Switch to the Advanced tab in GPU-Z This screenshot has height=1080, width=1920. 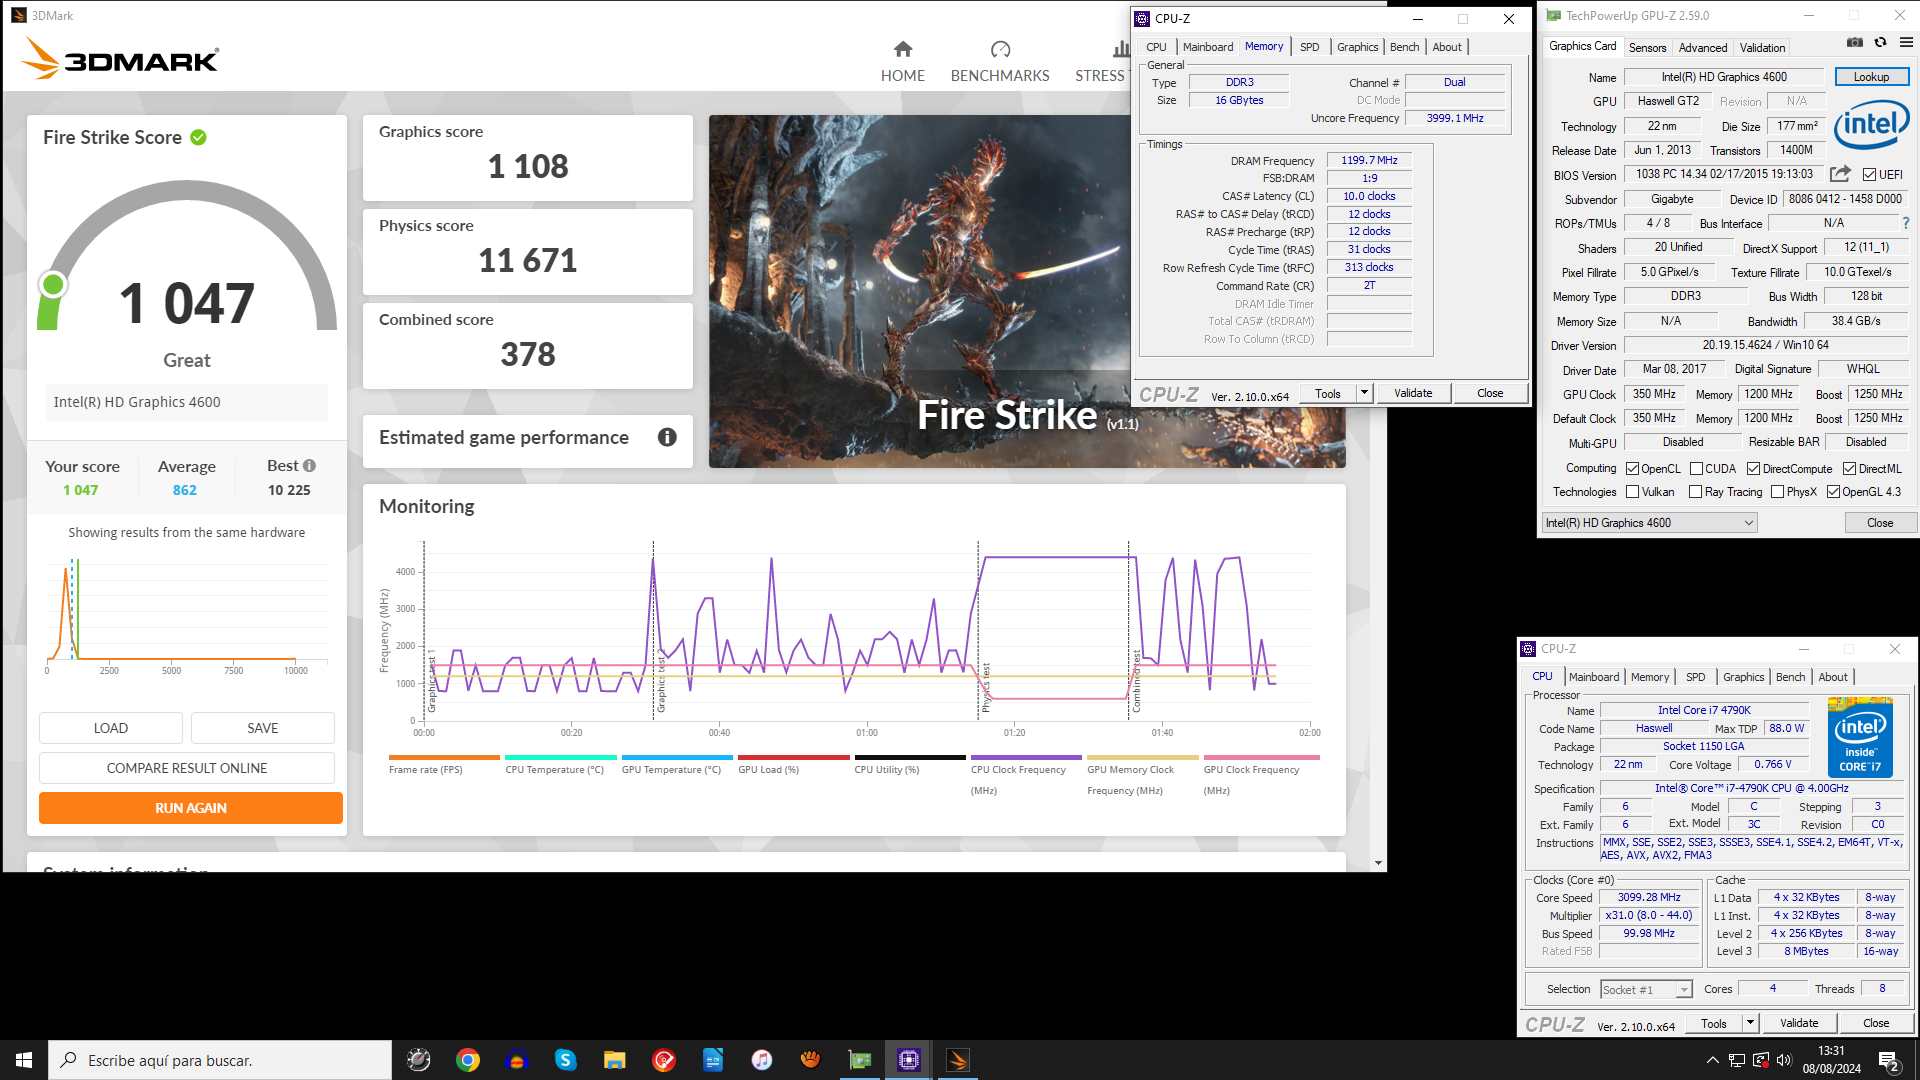click(x=1702, y=47)
